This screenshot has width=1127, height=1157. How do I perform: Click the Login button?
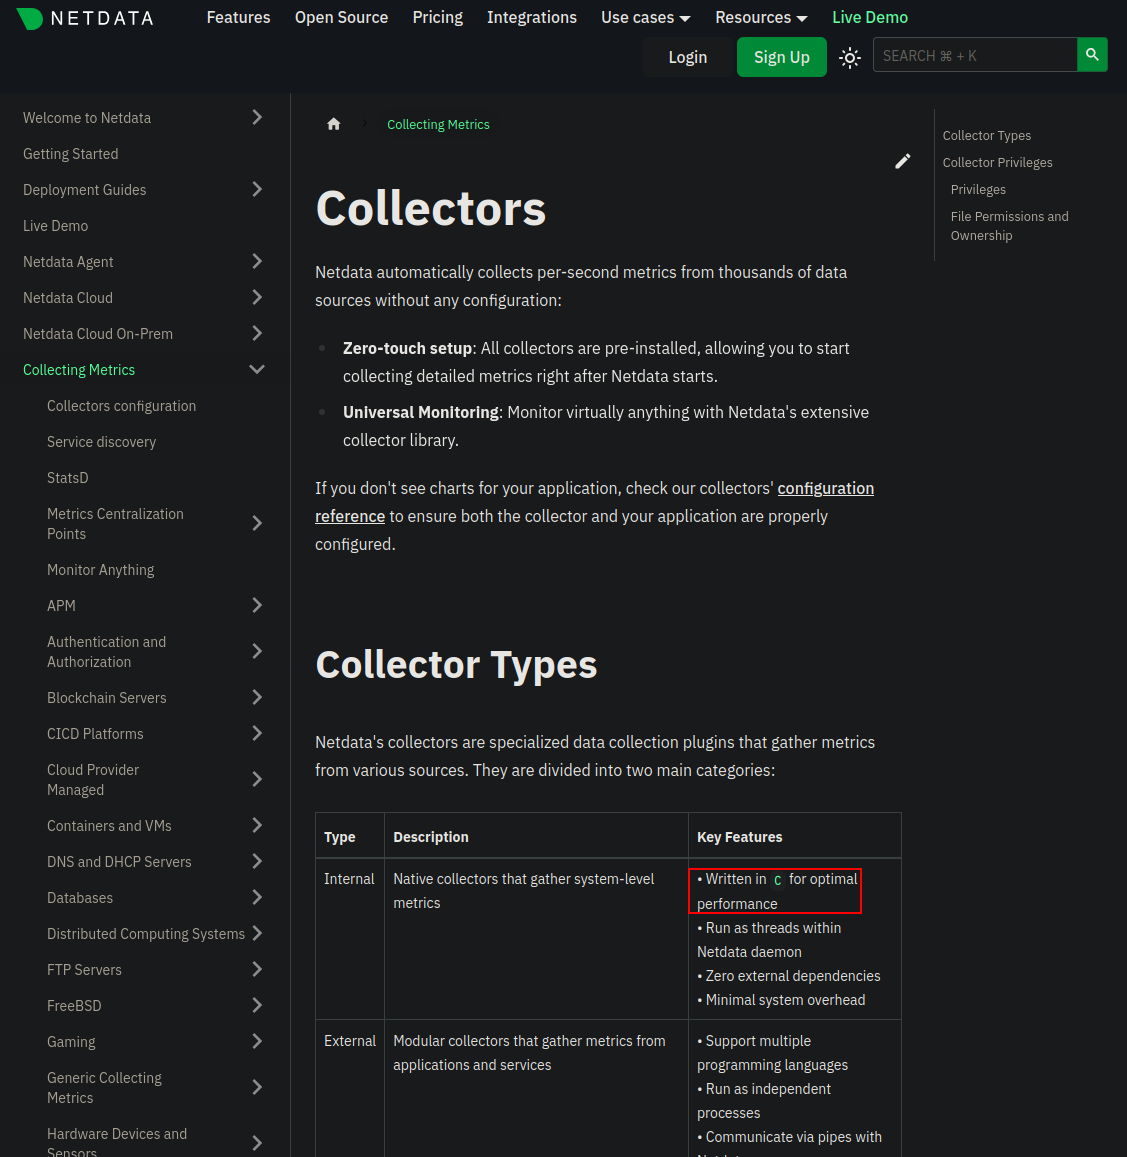(687, 58)
